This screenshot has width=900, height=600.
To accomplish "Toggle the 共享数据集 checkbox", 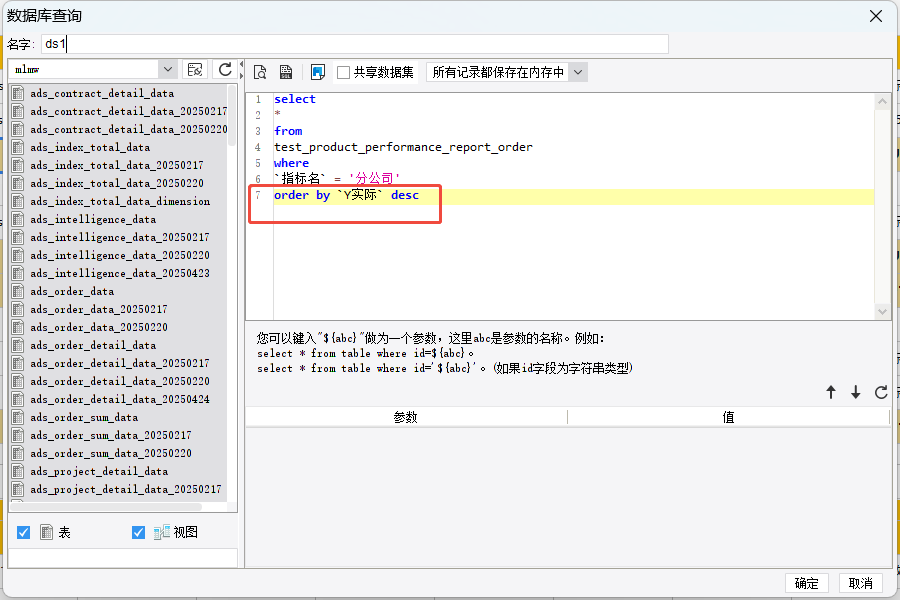I will click(x=343, y=72).
